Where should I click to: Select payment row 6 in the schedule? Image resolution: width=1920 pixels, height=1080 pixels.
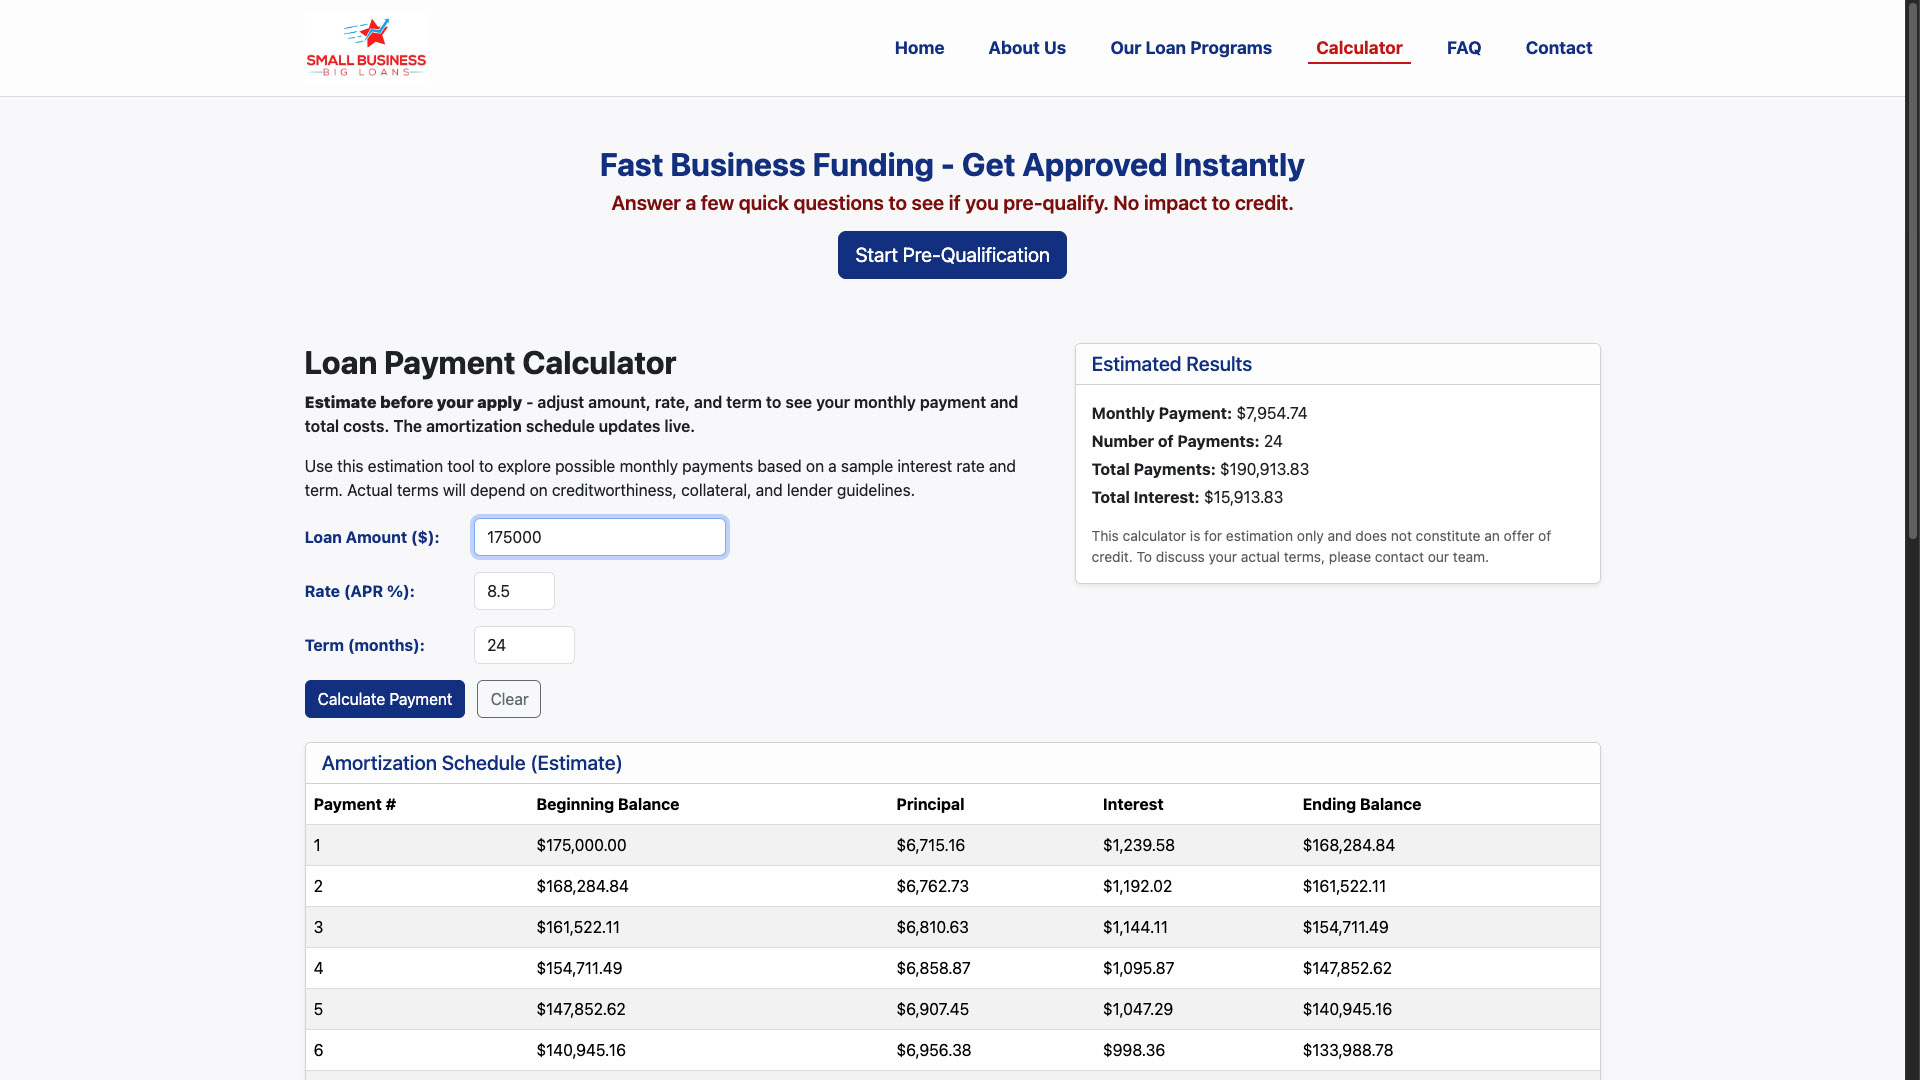pyautogui.click(x=950, y=1050)
